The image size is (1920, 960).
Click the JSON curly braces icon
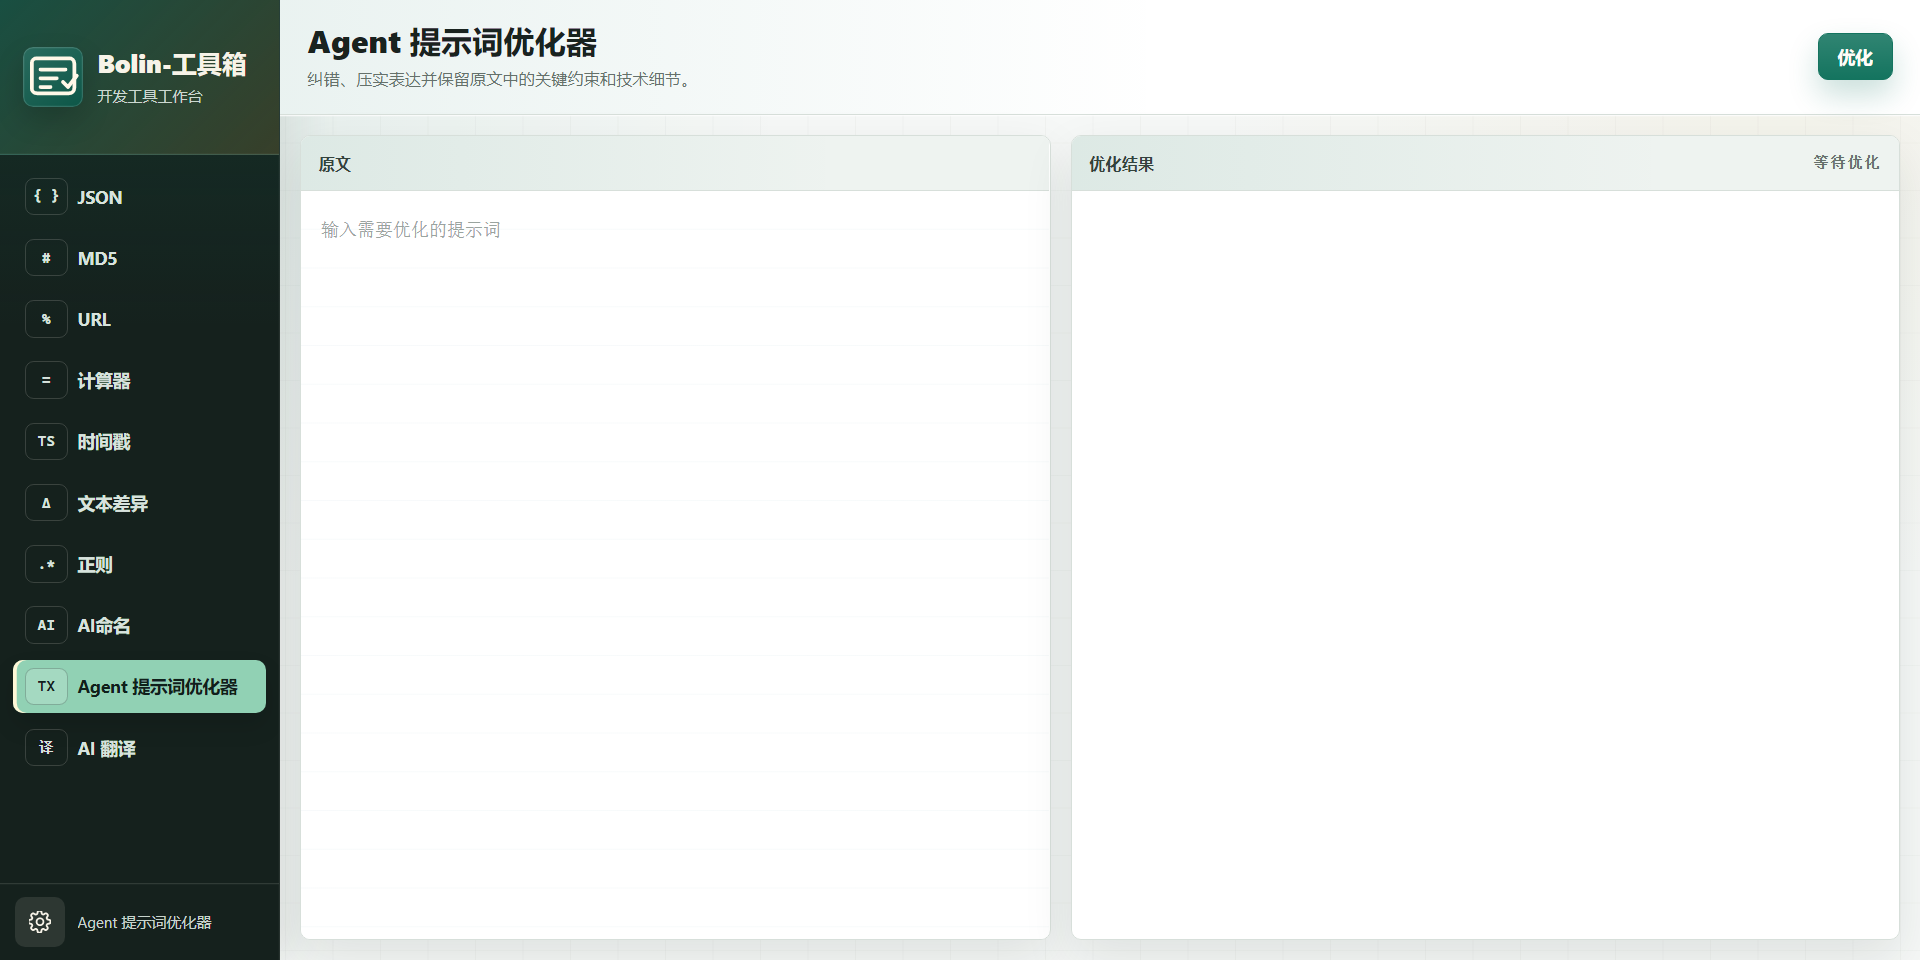(46, 197)
